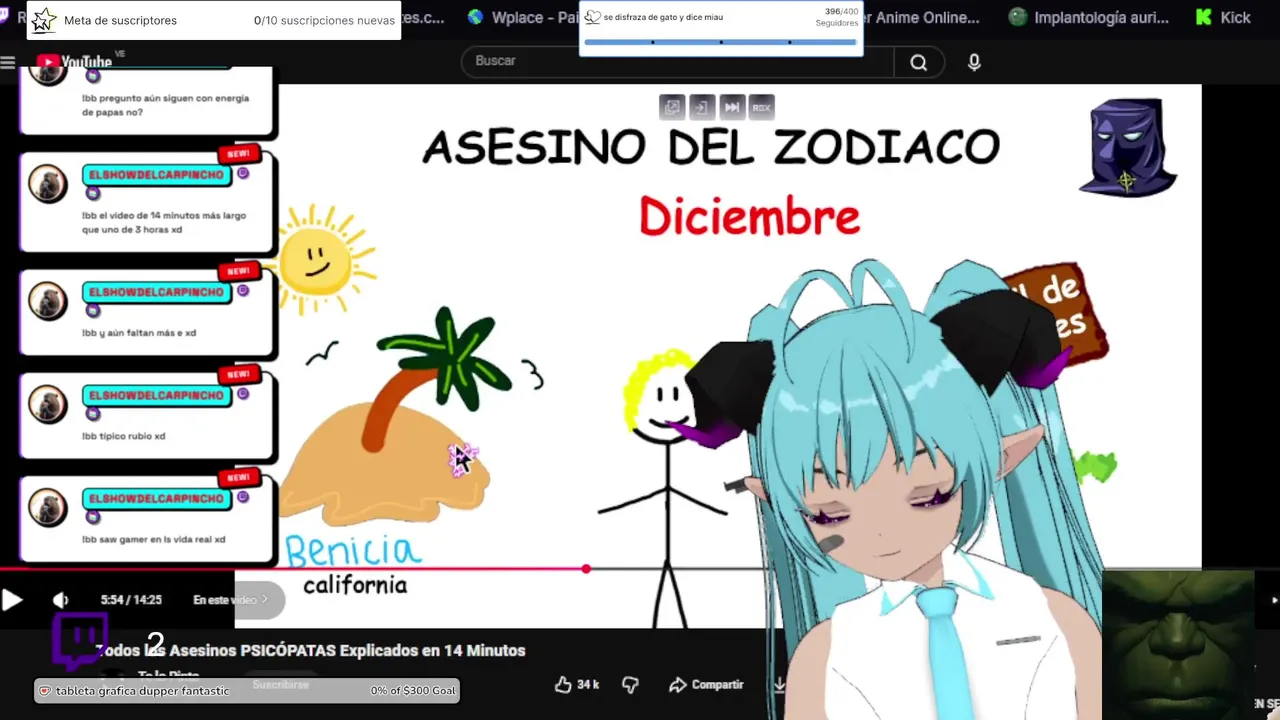
Task: Click the green Kick favicon
Action: 1204,17
